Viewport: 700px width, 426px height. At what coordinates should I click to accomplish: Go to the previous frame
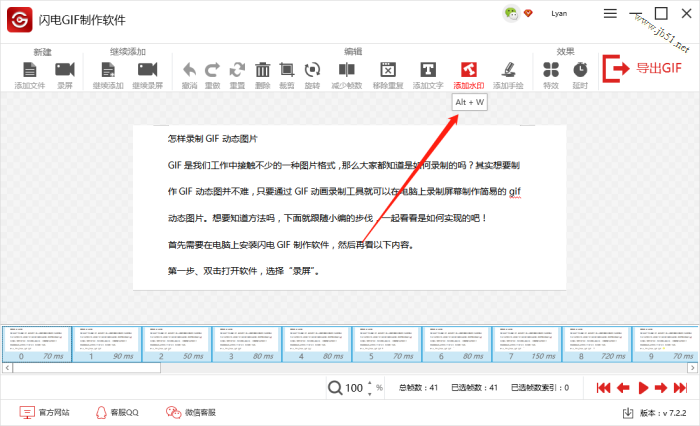click(x=623, y=388)
